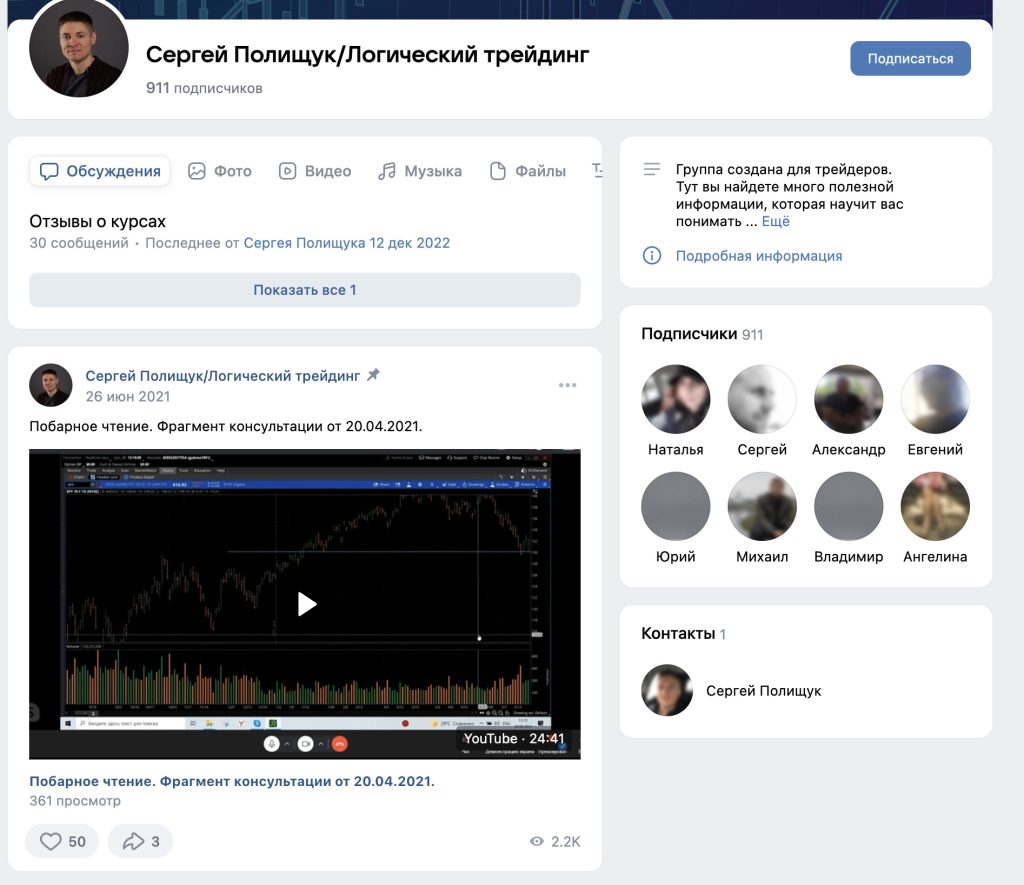Open contact Сергей Полищук's avatar
Screen dimensions: 1024x885
[667, 690]
